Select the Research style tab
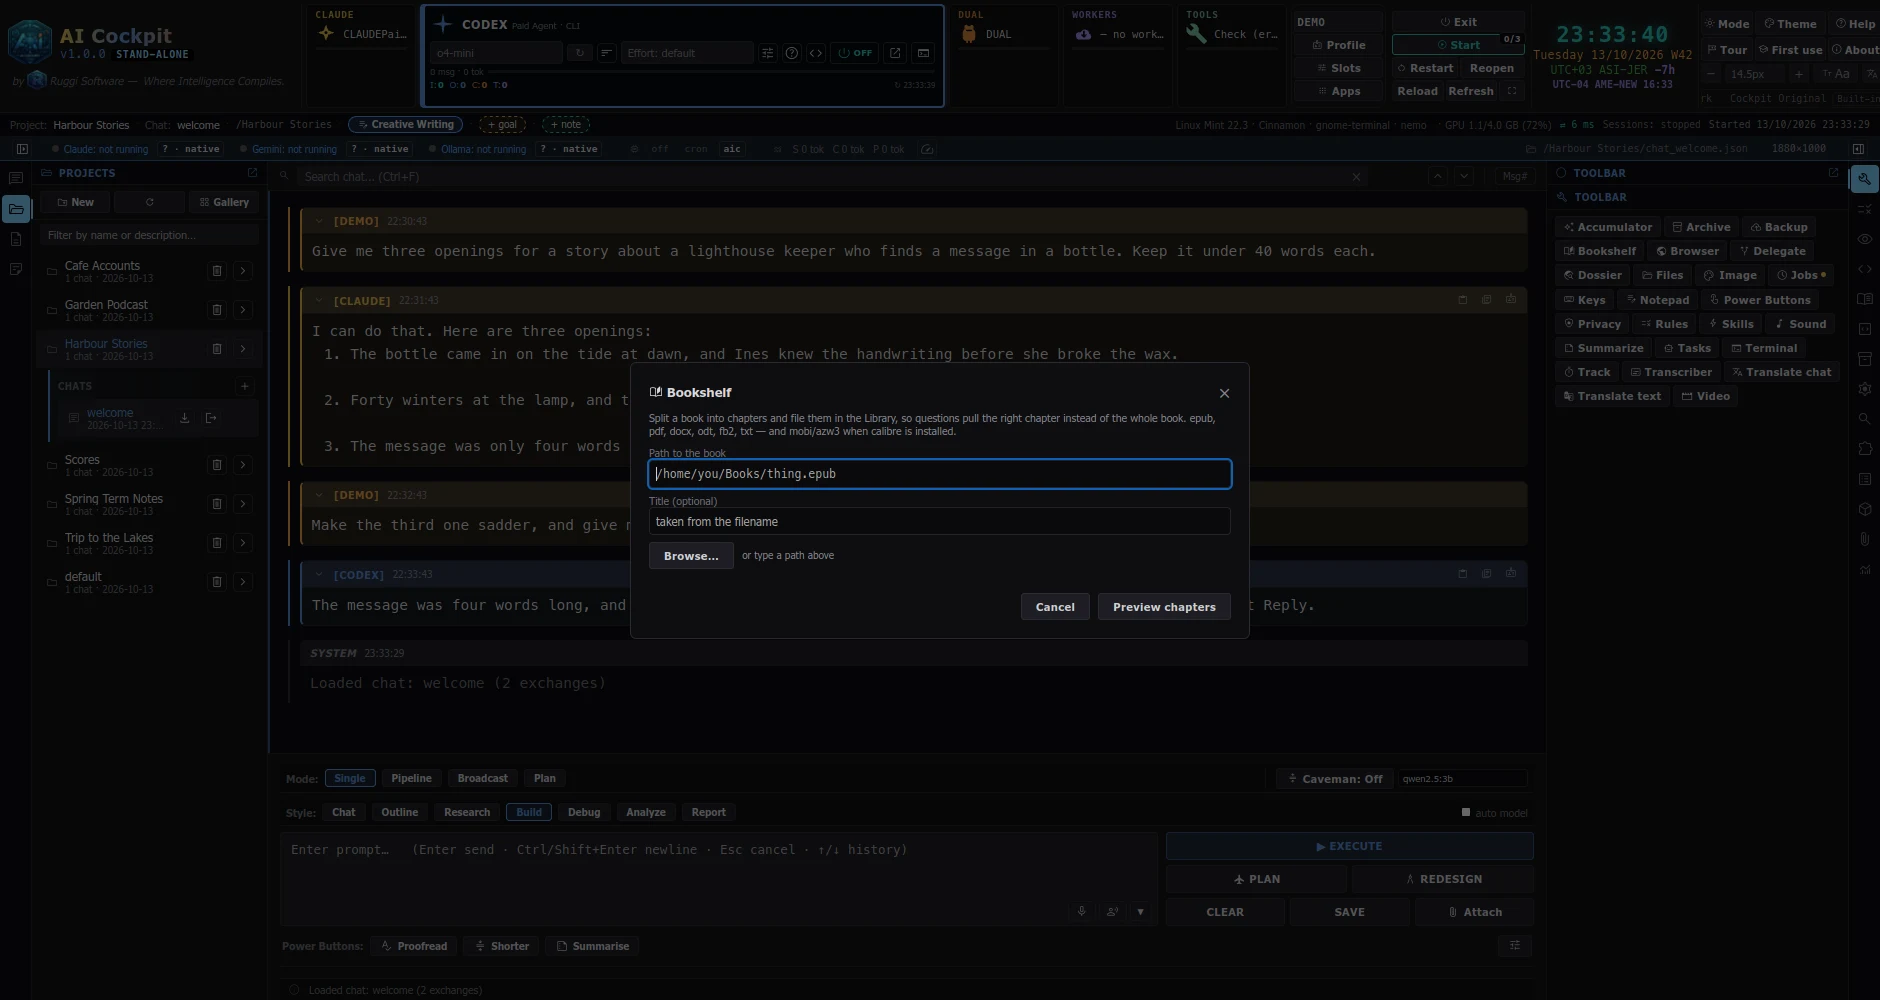The width and height of the screenshot is (1880, 1000). [467, 812]
